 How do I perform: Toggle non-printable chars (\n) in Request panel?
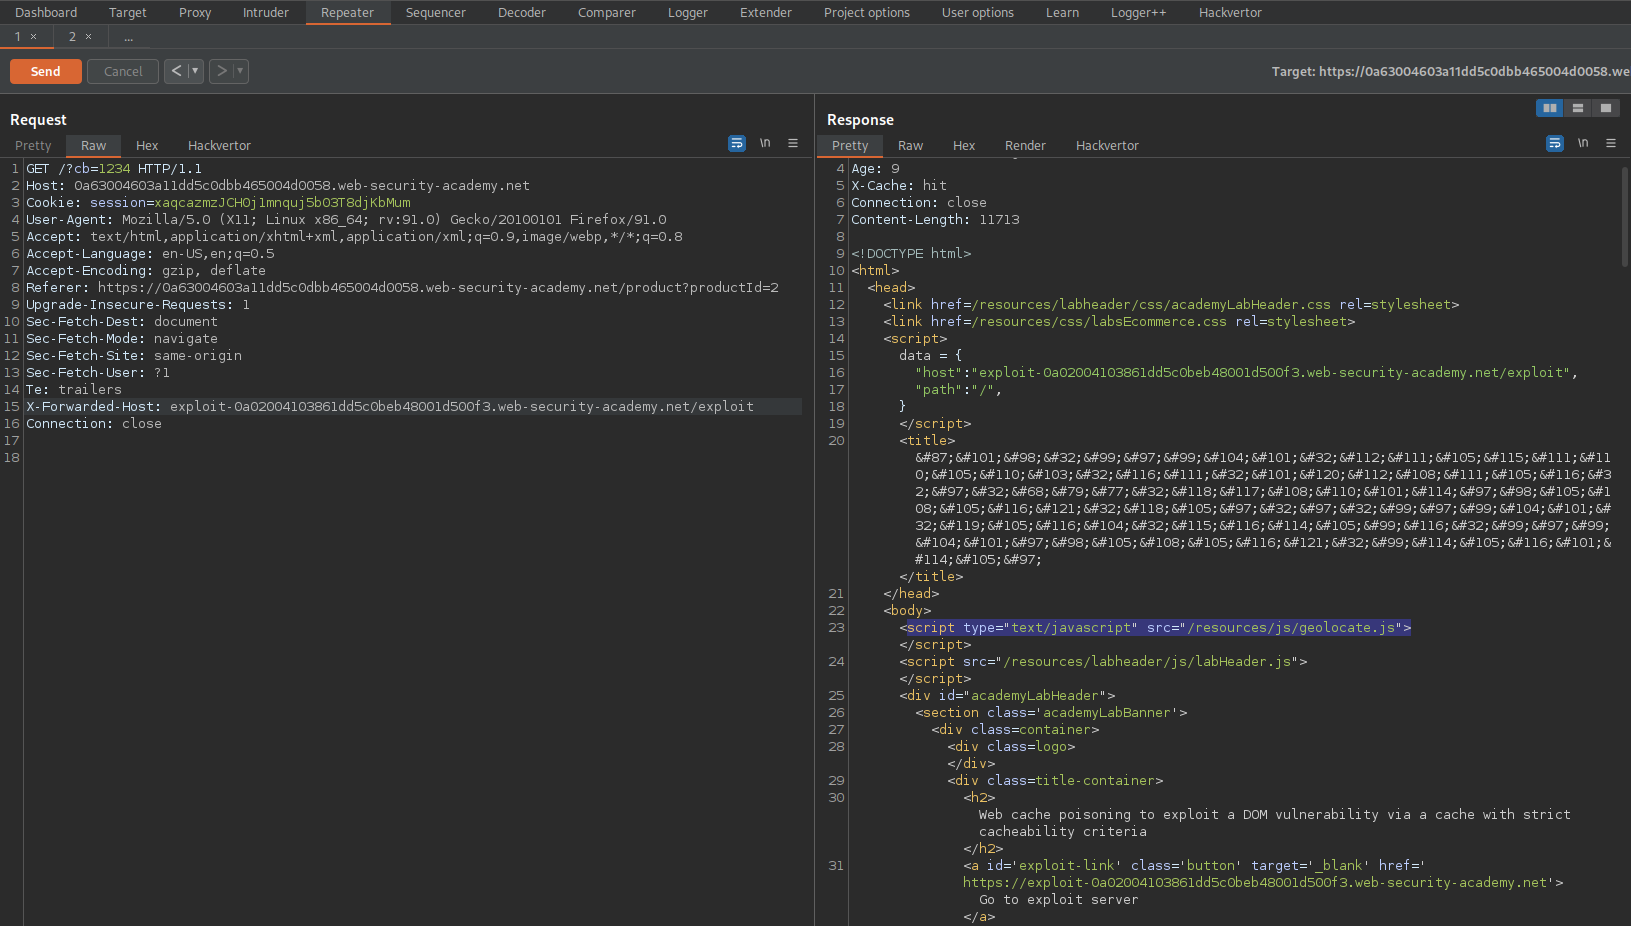765,143
